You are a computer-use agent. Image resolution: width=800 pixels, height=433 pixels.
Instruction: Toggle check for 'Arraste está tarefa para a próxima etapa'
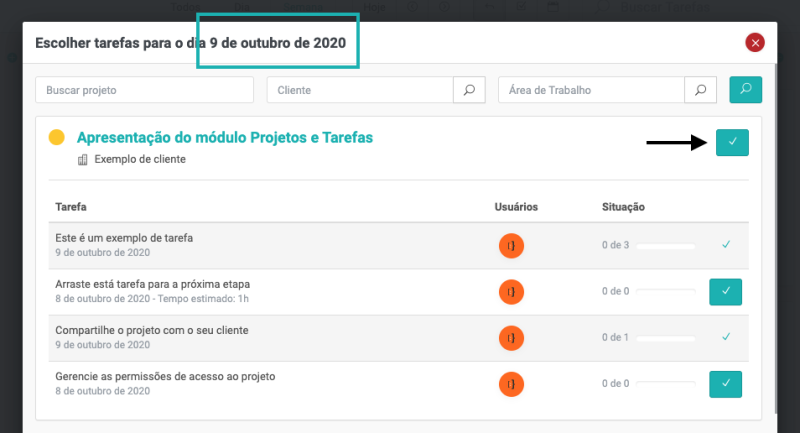tap(726, 291)
